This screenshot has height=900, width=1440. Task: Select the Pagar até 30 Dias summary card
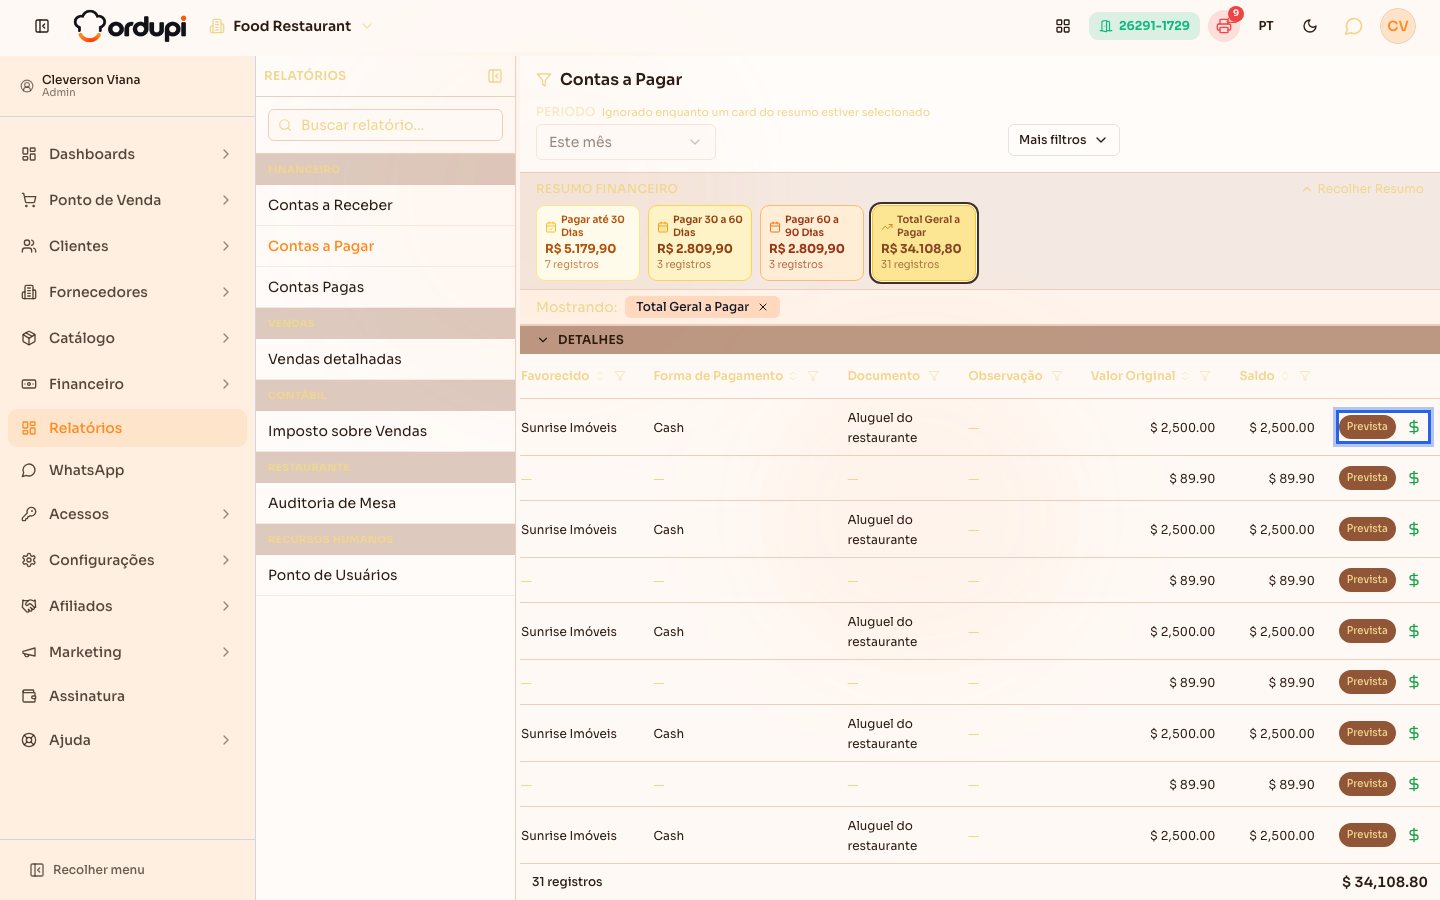(588, 243)
